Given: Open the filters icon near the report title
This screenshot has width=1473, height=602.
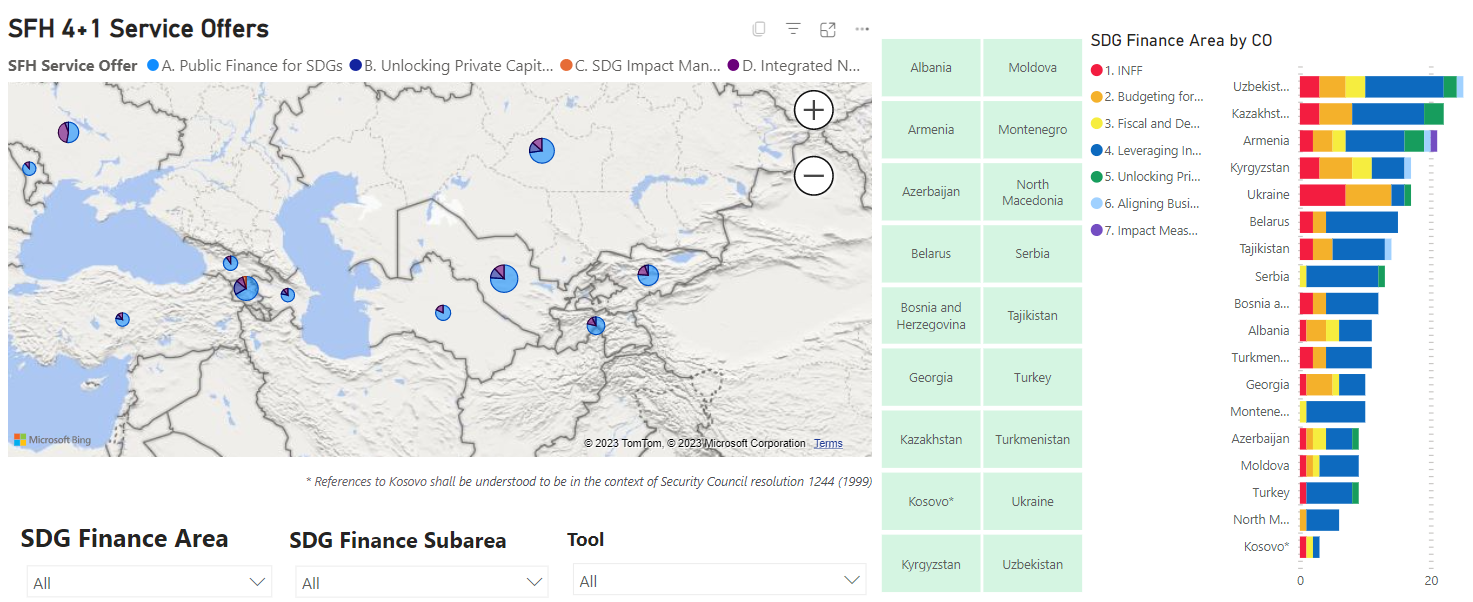Looking at the screenshot, I should coord(793,29).
